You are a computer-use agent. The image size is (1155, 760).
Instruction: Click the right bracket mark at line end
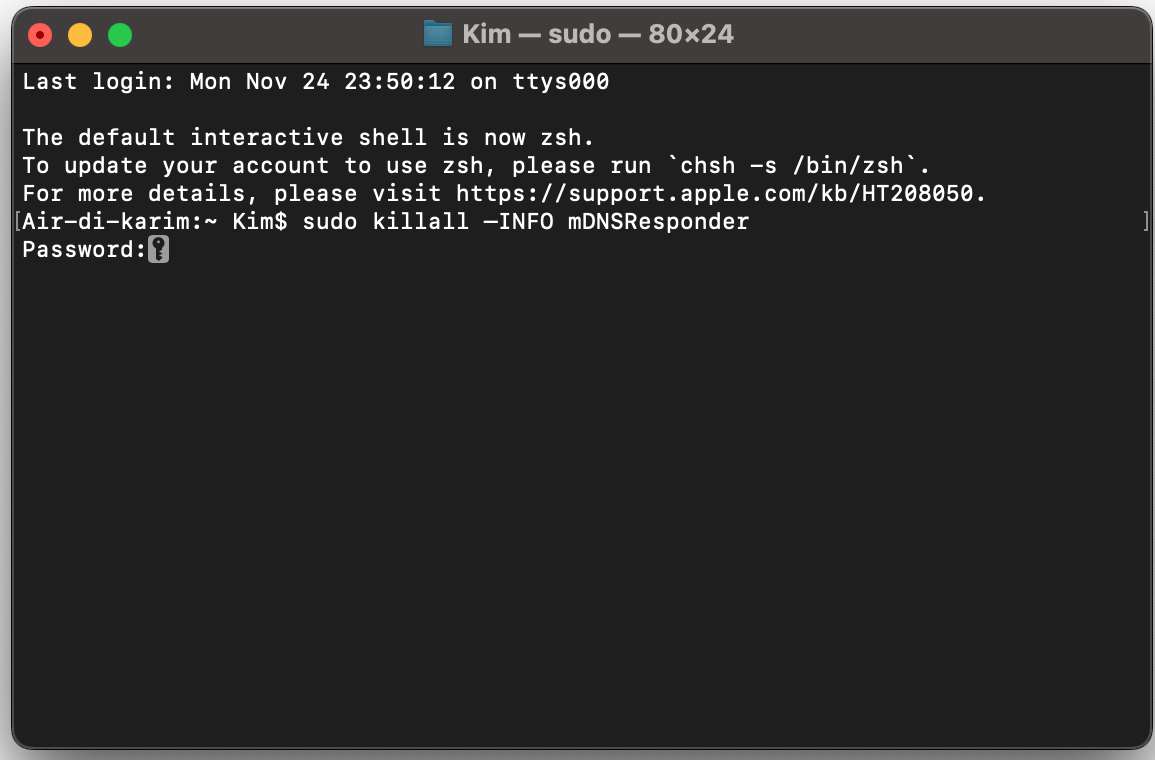[x=1146, y=222]
